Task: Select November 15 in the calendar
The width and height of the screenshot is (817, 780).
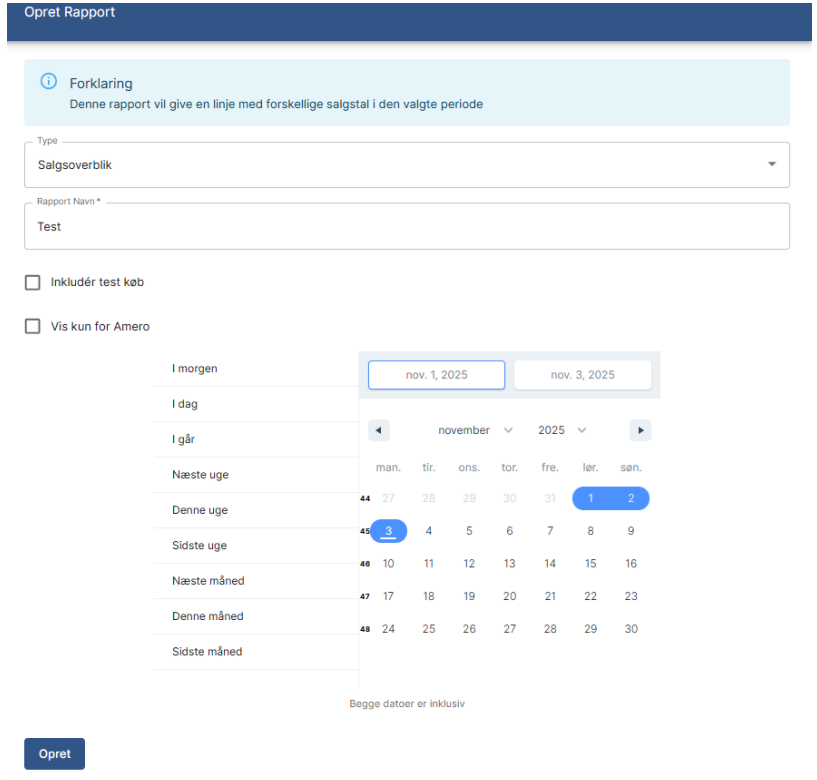Action: [x=590, y=564]
